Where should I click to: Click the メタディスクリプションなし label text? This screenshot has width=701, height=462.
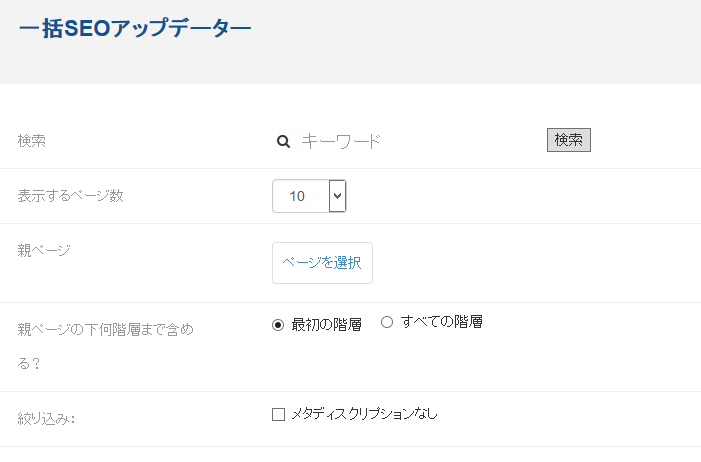364,414
